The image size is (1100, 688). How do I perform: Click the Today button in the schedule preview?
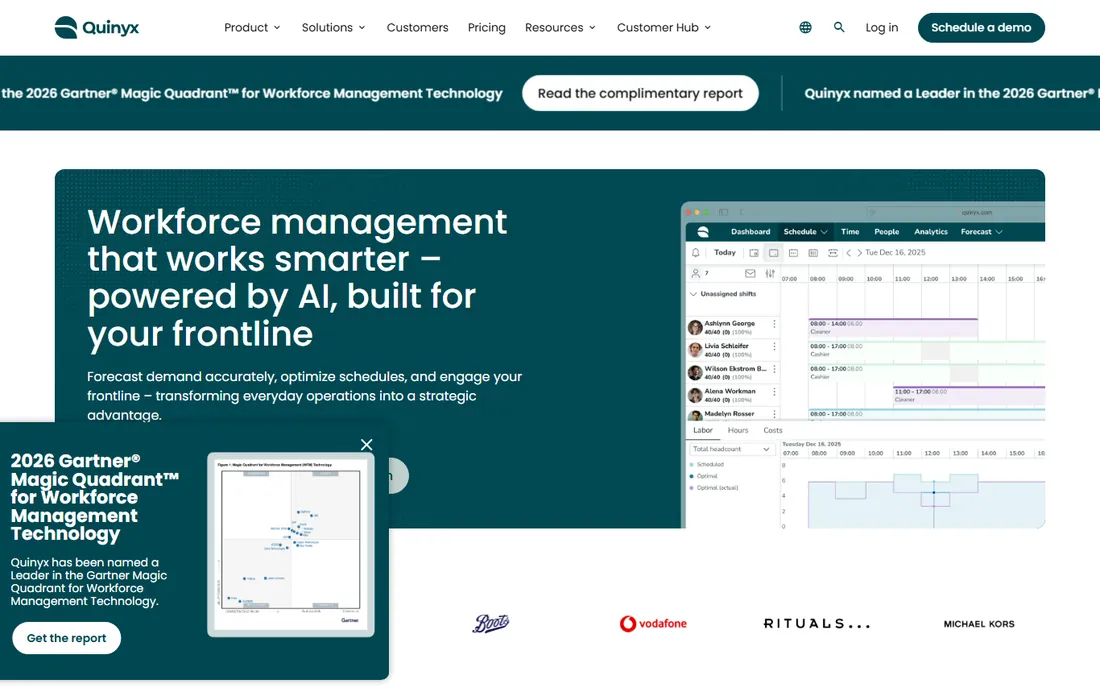coord(725,252)
